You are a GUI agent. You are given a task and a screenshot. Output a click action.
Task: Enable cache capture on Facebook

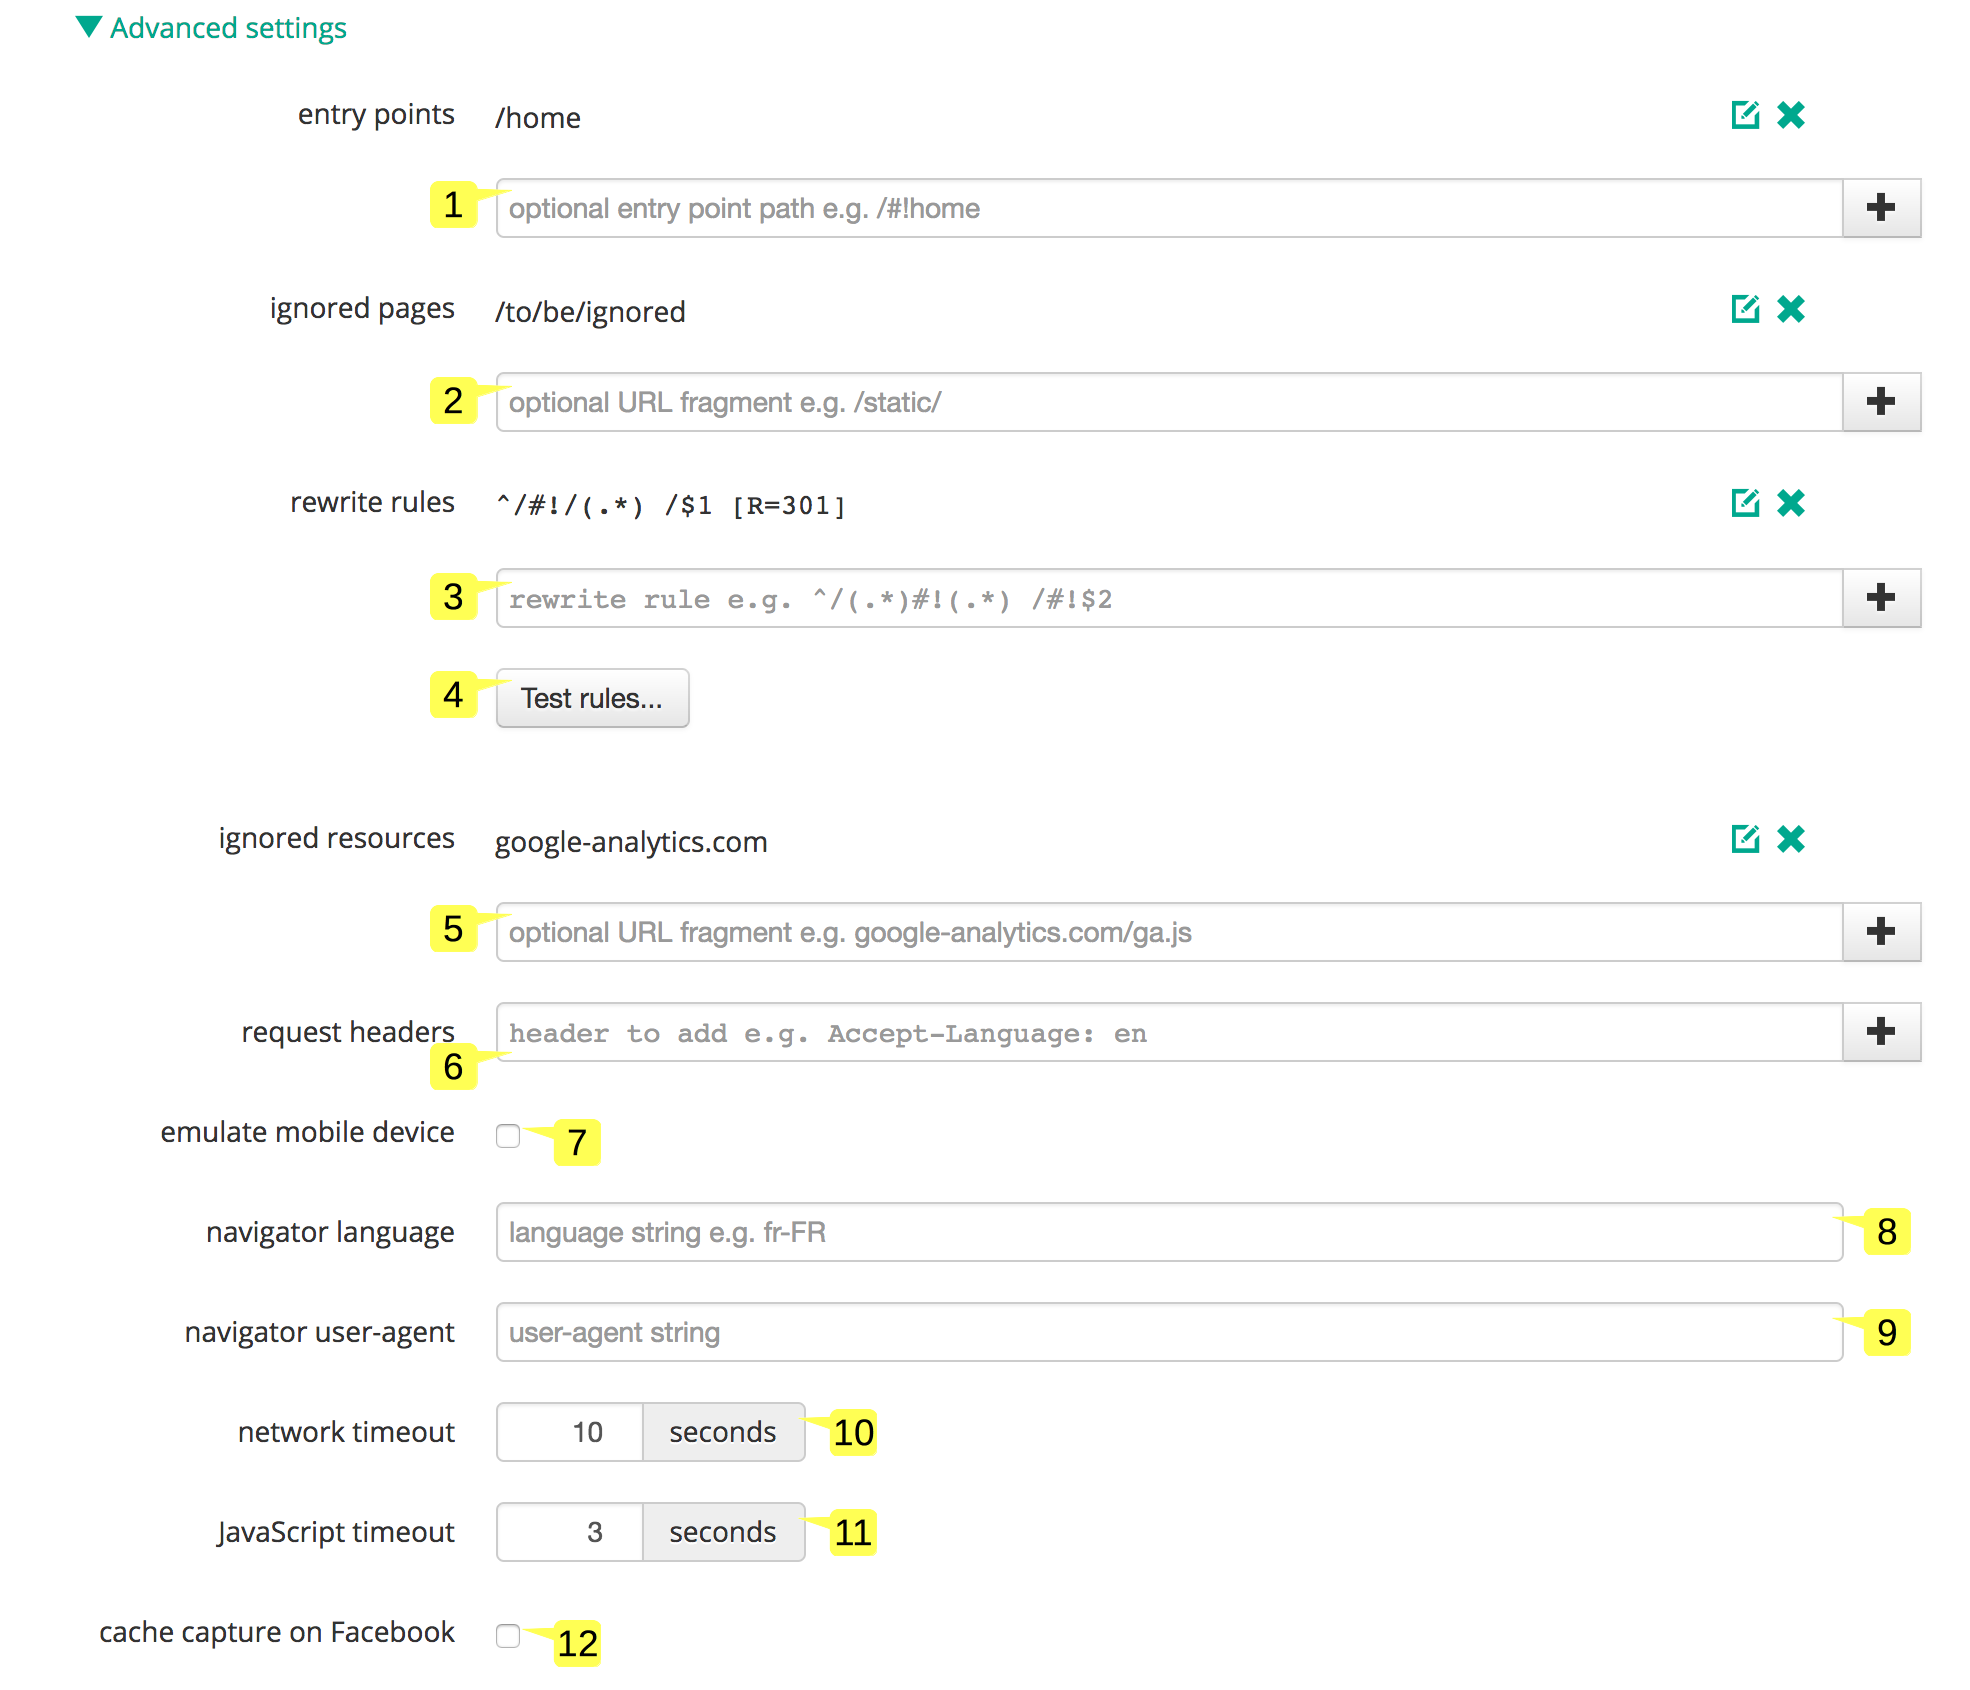coord(508,1636)
